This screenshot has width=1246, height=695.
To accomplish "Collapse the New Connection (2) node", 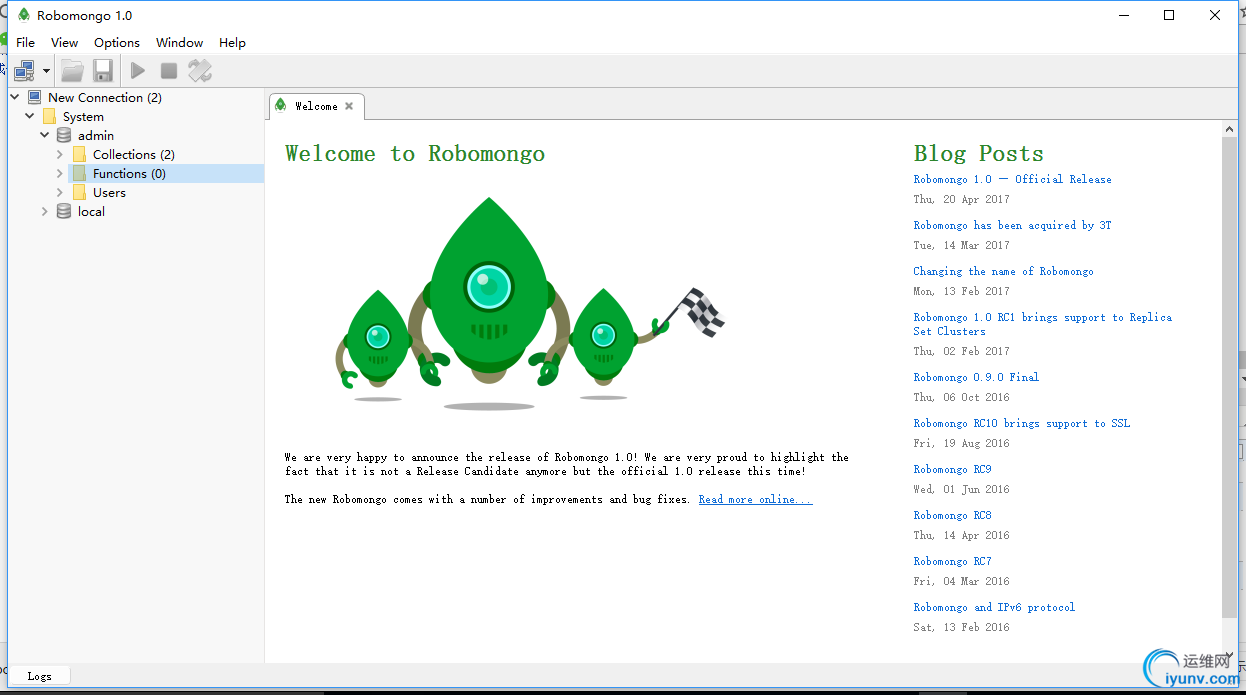I will tap(15, 97).
